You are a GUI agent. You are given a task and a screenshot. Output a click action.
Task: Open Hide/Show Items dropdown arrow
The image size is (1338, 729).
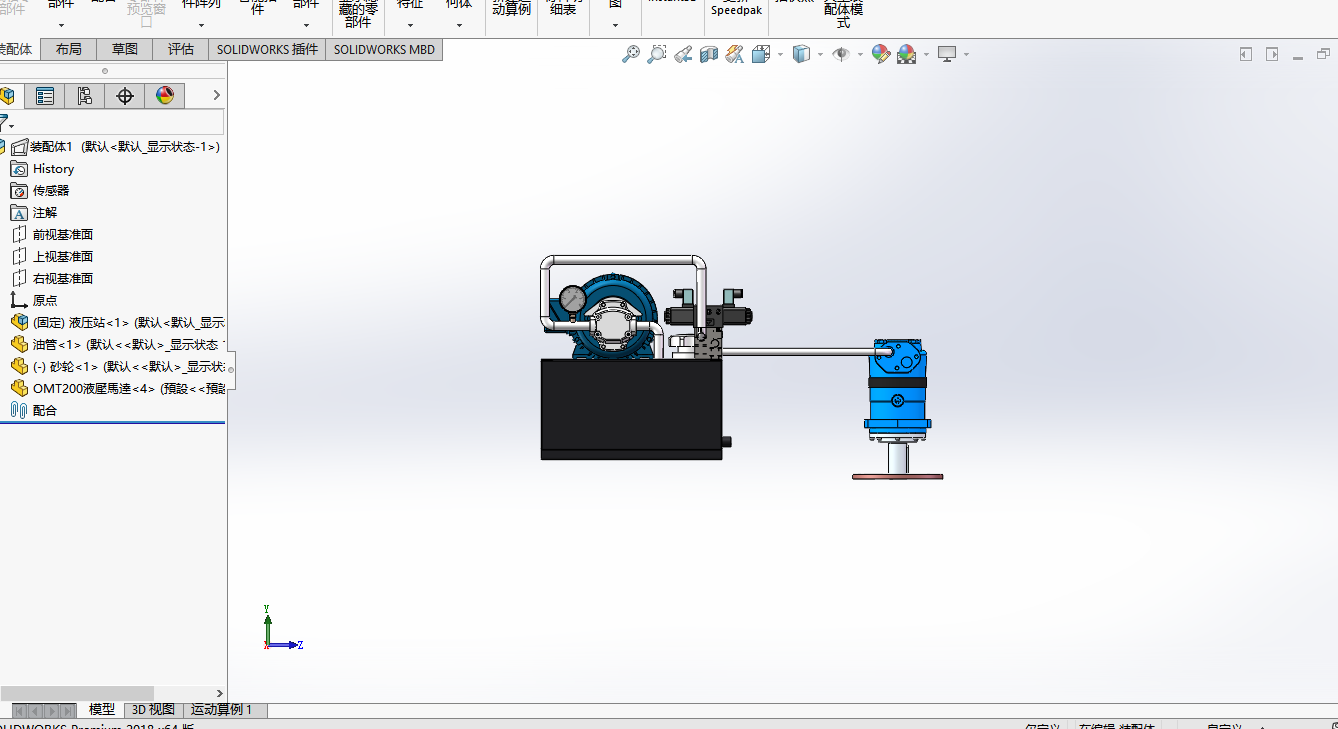pos(860,55)
